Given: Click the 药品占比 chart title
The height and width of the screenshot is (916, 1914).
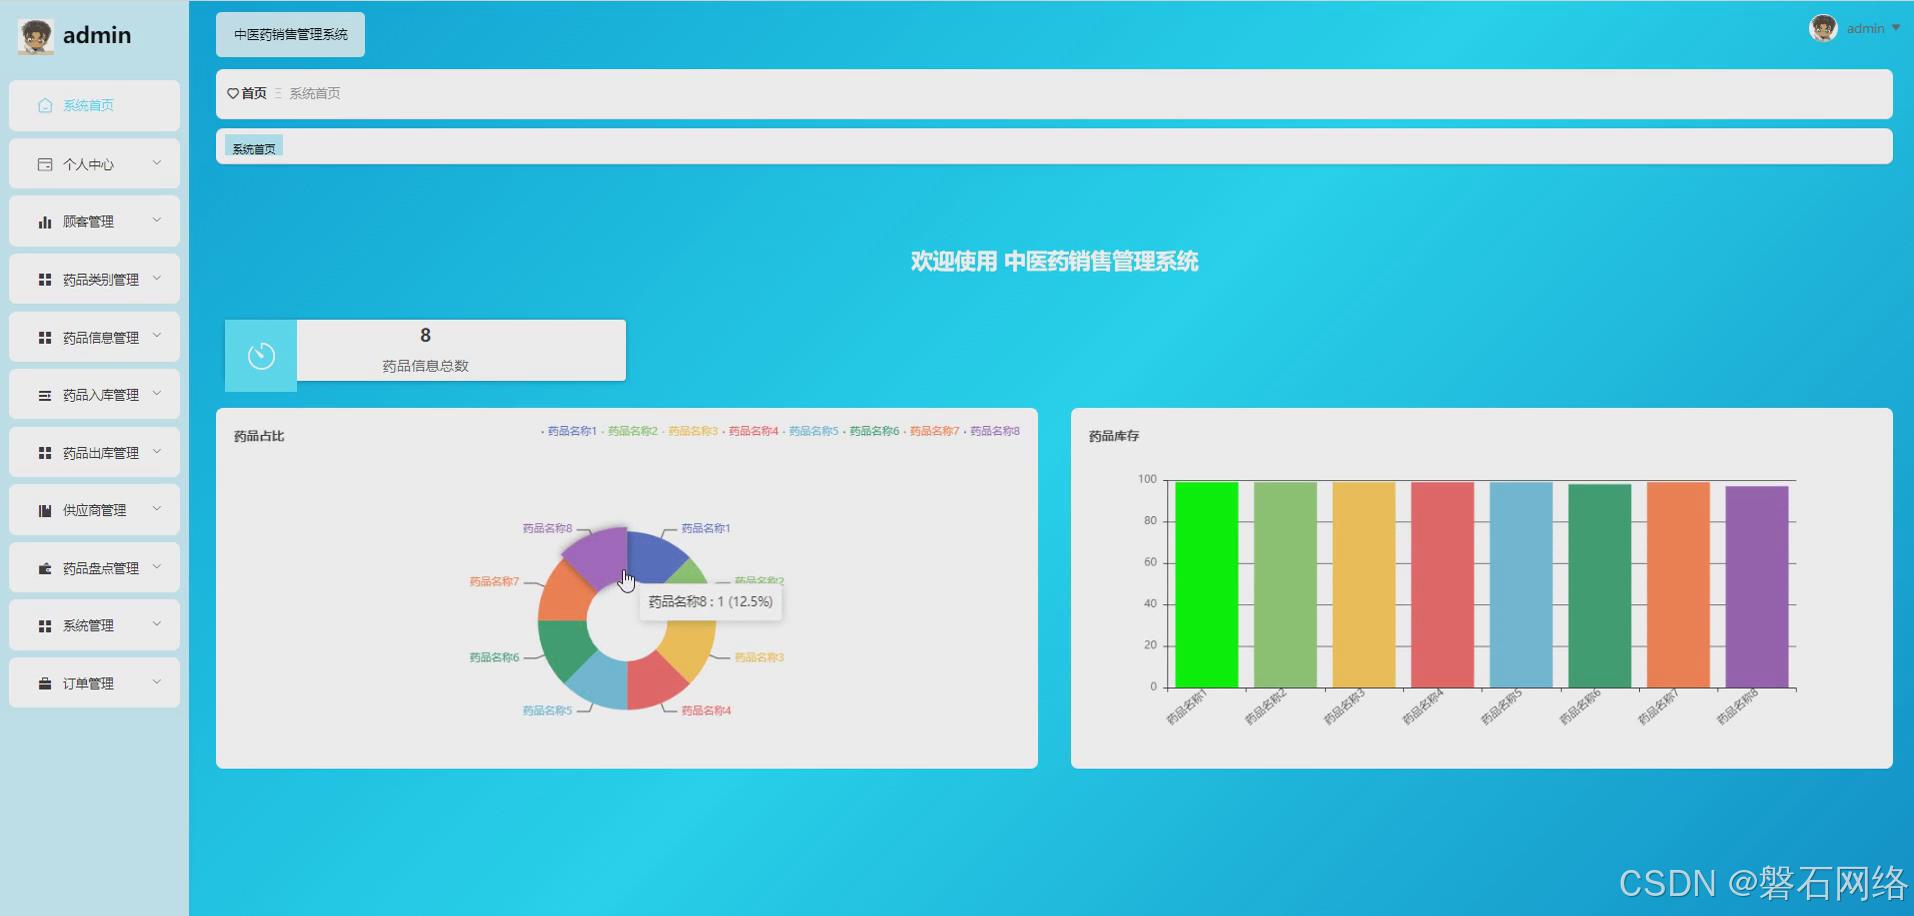Looking at the screenshot, I should 259,436.
